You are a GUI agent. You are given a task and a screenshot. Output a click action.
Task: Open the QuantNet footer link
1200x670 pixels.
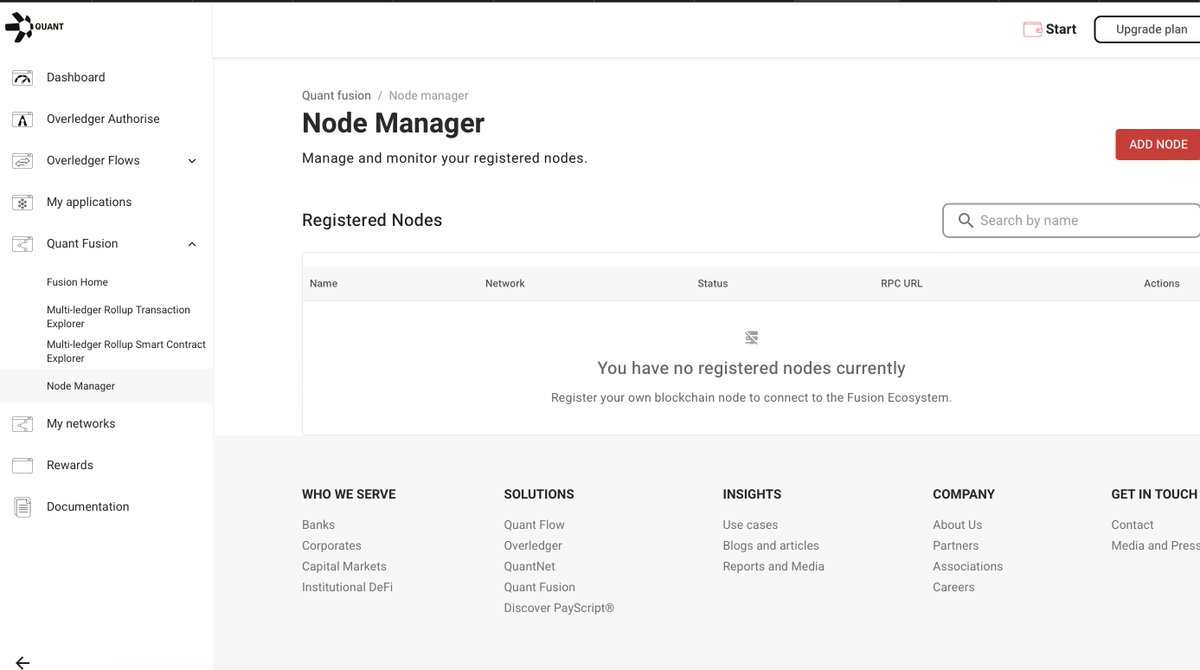point(529,567)
